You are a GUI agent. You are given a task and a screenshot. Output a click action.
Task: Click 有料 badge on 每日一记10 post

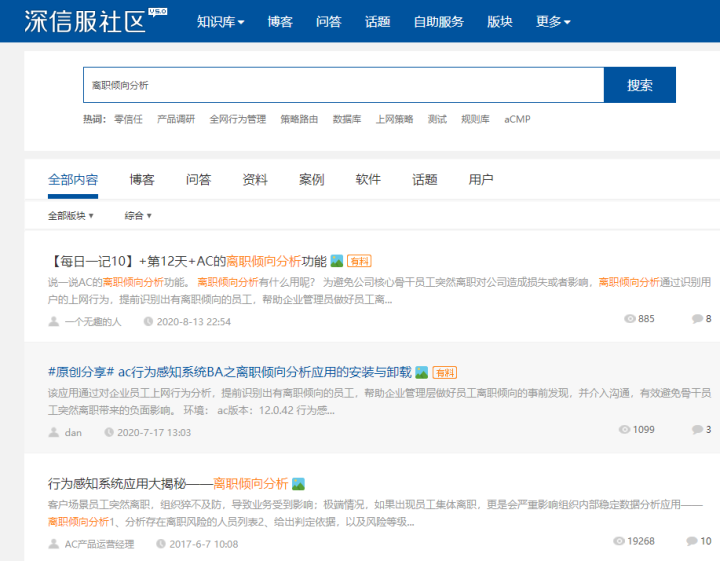(359, 261)
